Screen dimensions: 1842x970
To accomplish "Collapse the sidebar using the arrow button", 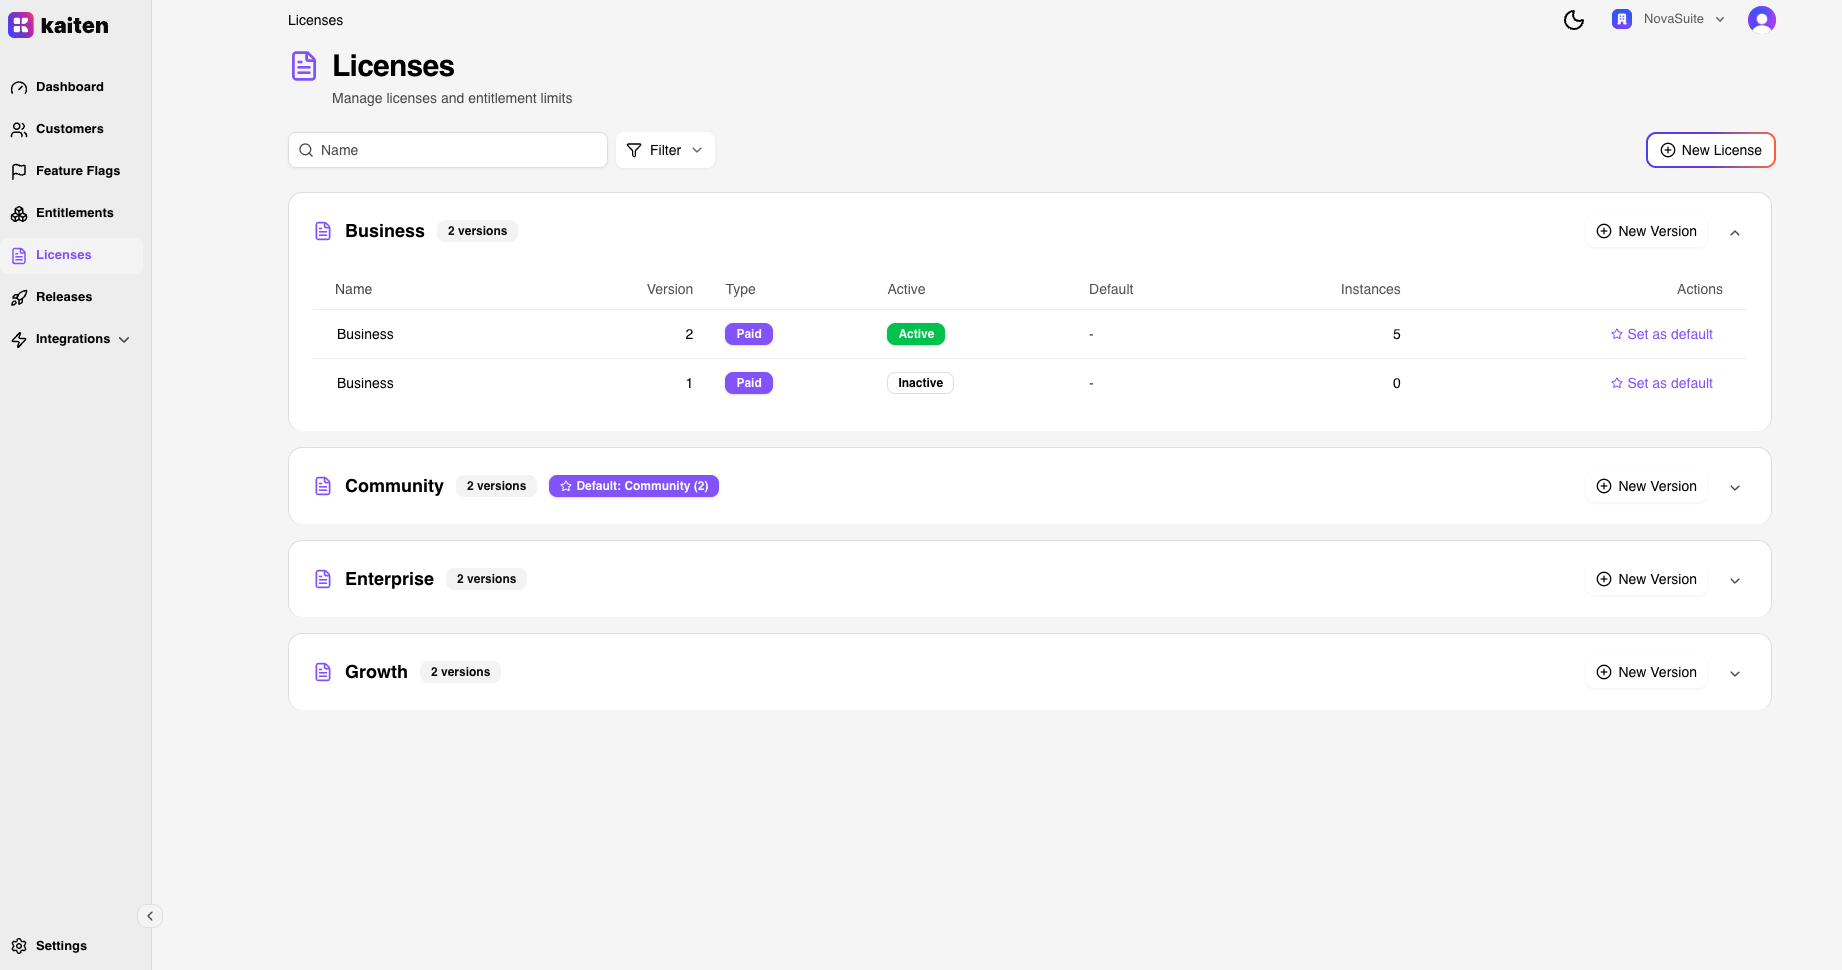I will 150,916.
